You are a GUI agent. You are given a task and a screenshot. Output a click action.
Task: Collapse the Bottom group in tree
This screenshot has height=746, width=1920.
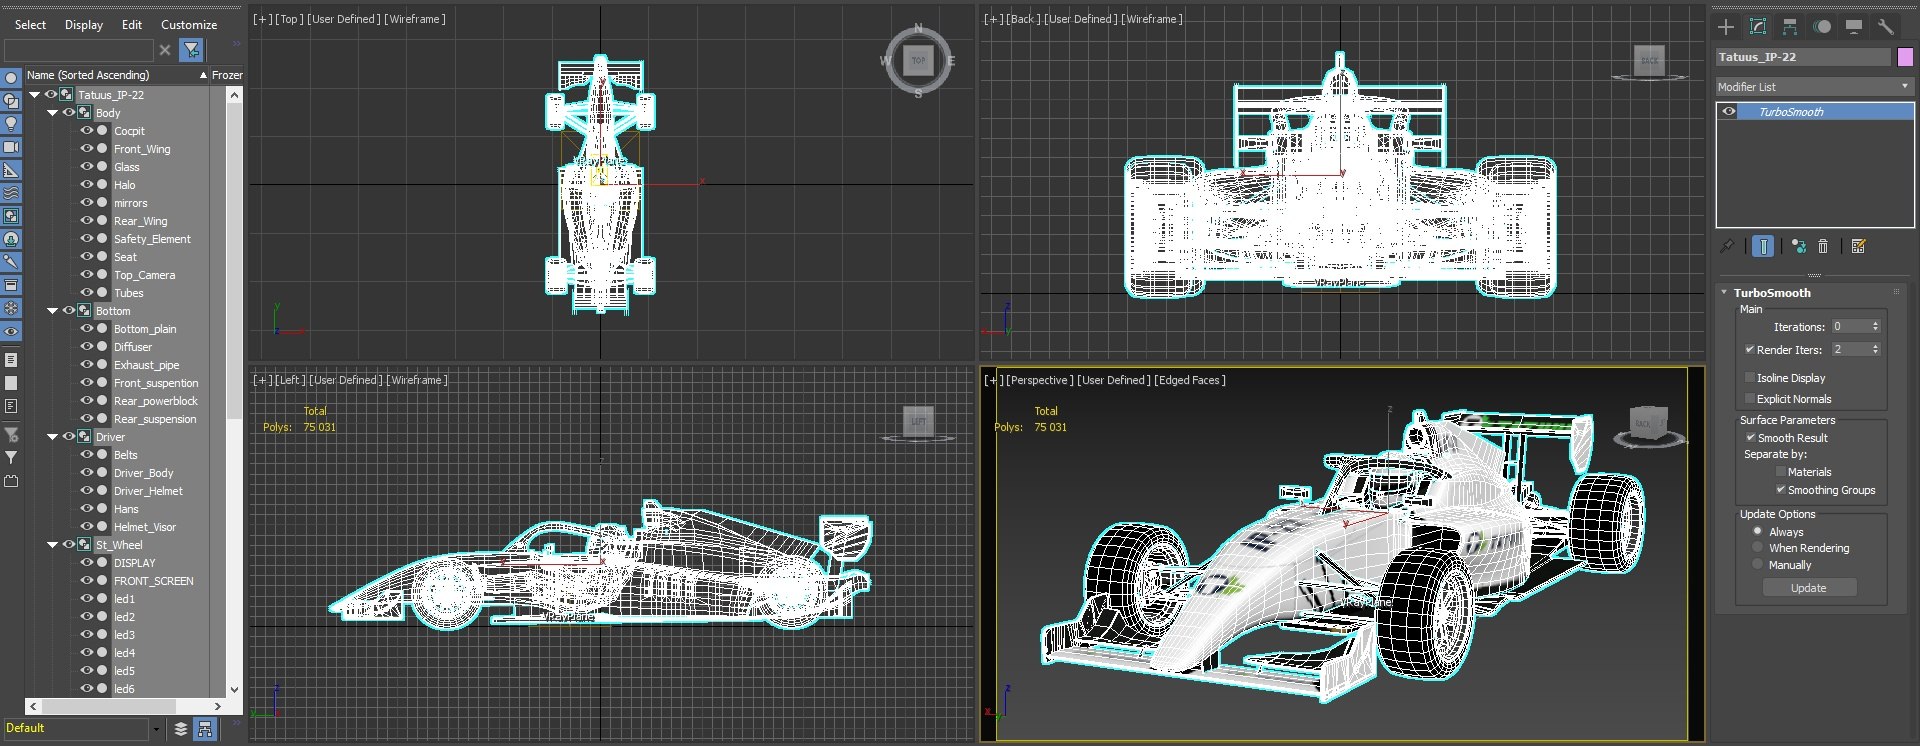point(52,311)
